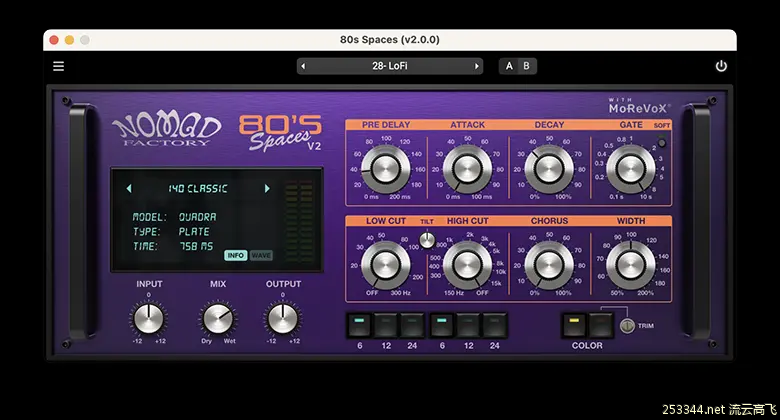
Task: Enable low cut 24 dB slope button
Action: 412,325
